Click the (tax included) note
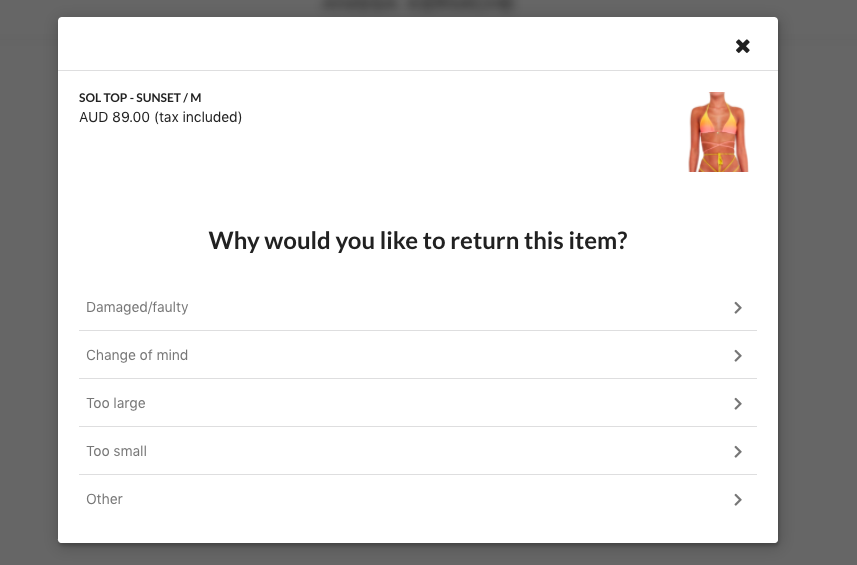857x565 pixels. 198,117
